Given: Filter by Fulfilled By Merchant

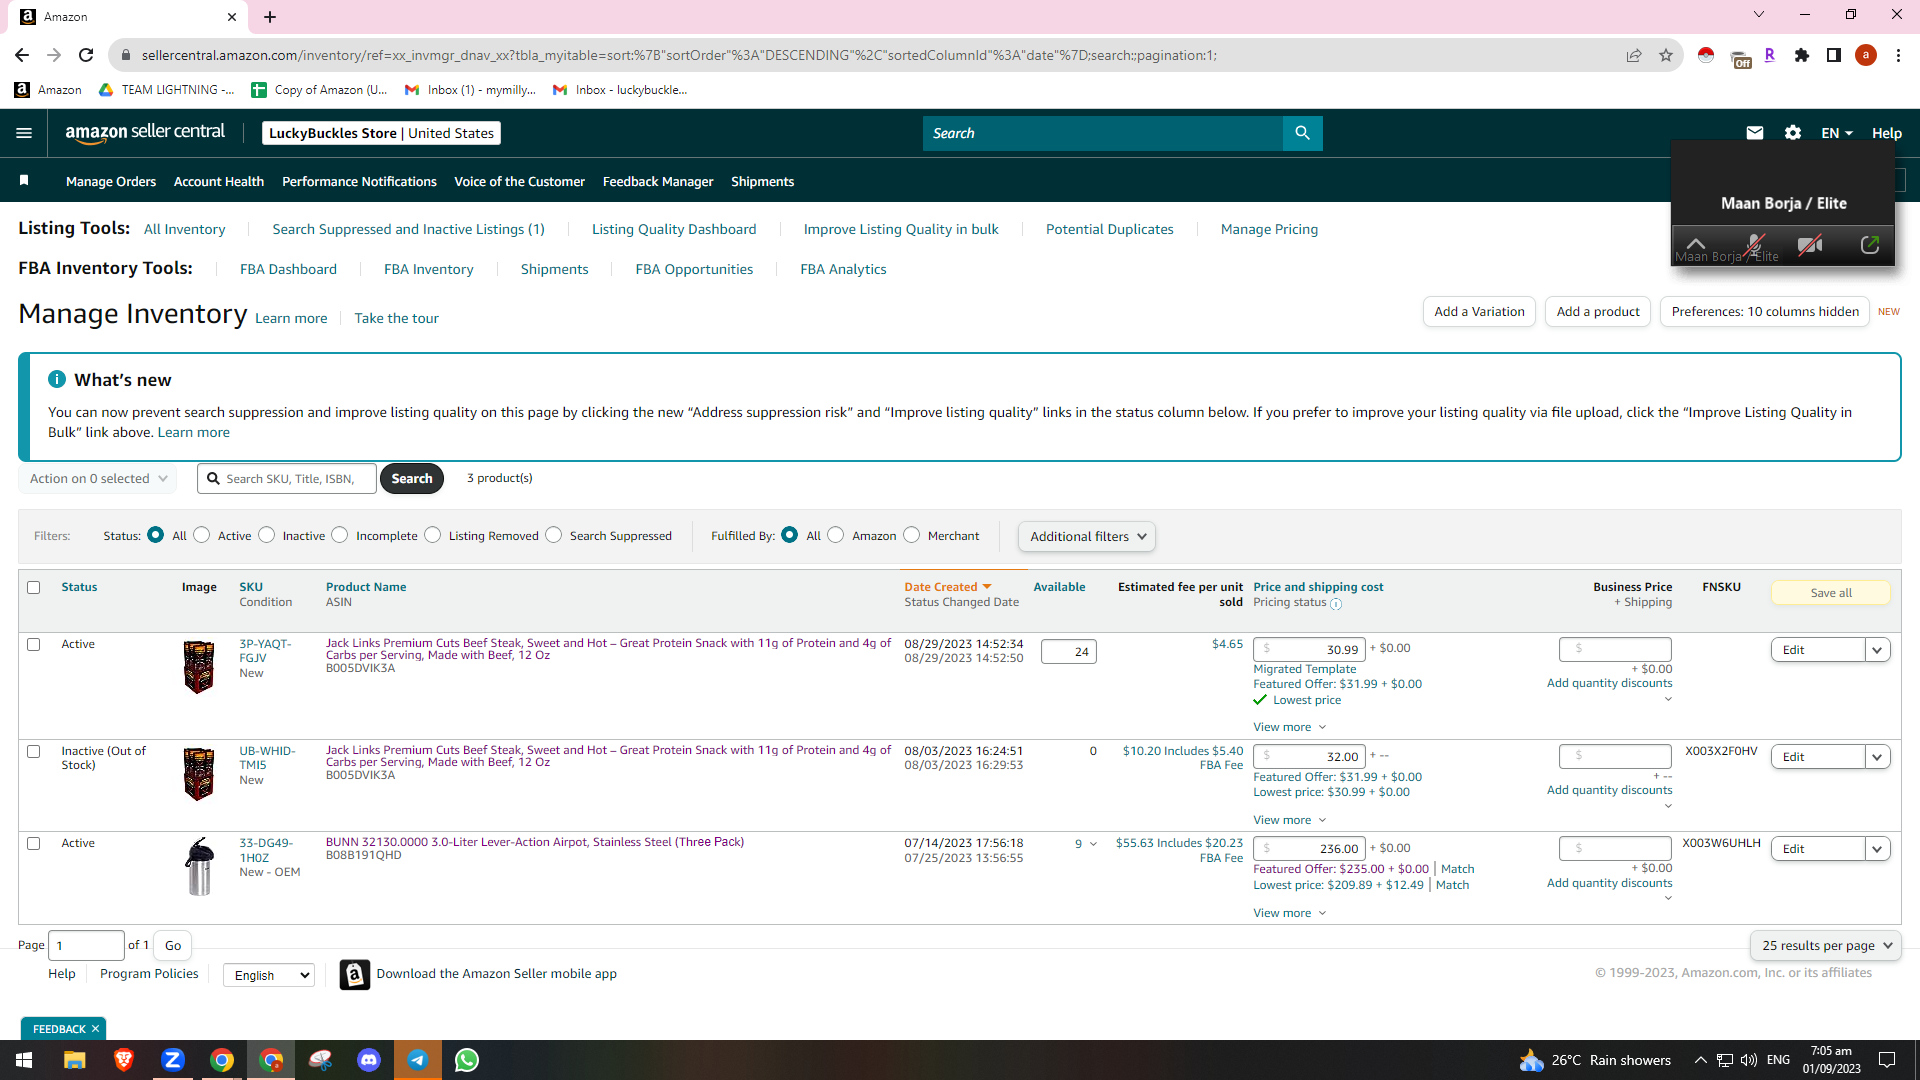Looking at the screenshot, I should coord(912,535).
